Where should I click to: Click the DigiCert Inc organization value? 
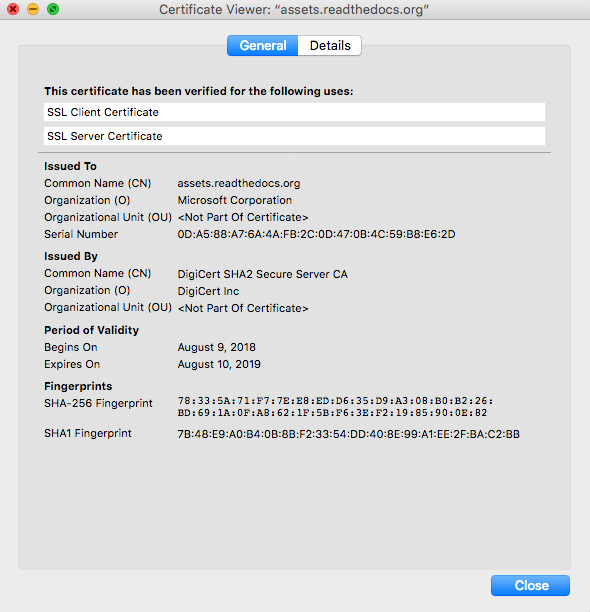tap(208, 291)
